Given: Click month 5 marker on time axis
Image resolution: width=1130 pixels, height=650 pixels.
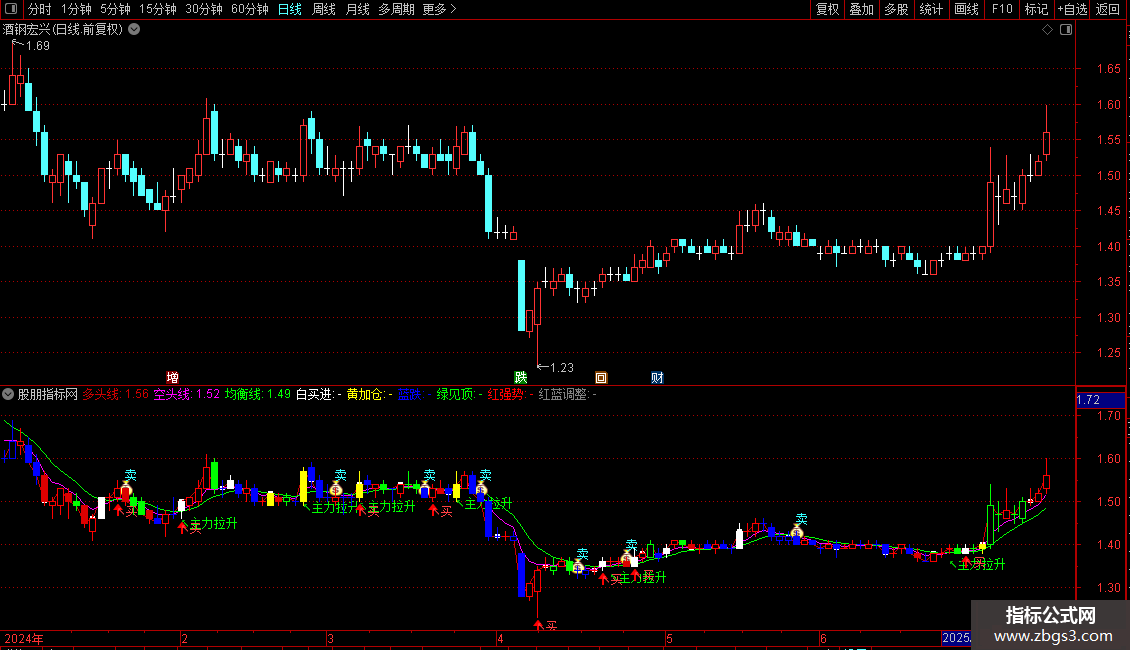Looking at the screenshot, I should 669,638.
